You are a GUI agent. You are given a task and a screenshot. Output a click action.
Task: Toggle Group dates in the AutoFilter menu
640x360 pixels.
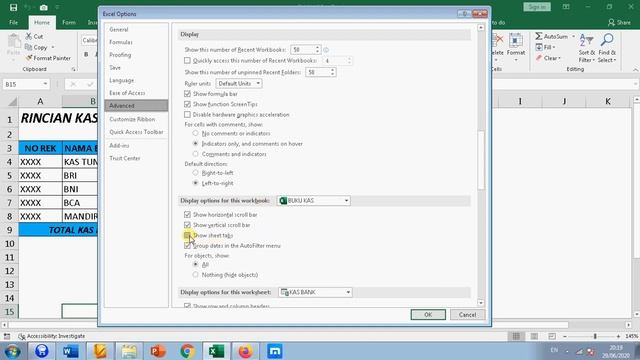[x=187, y=246]
